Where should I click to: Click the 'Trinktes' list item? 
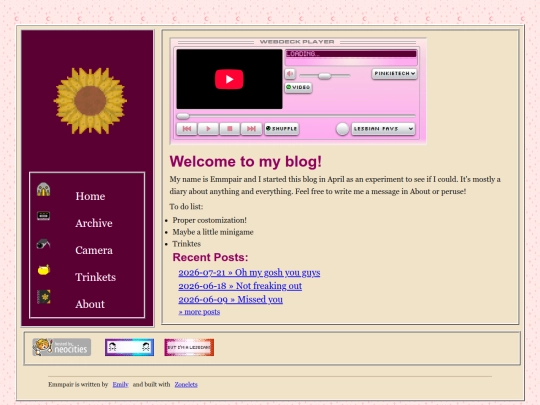[x=186, y=244]
